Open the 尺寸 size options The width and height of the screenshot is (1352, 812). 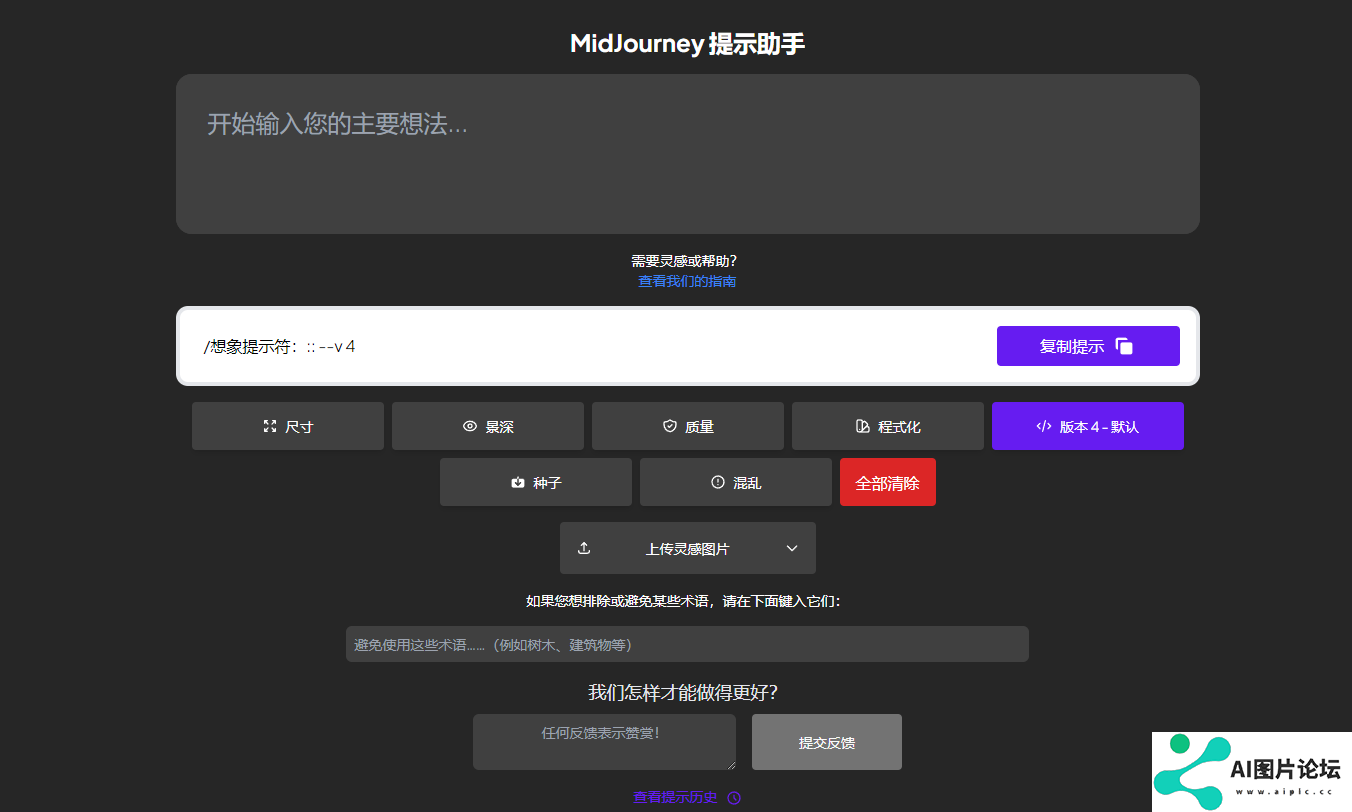click(288, 426)
